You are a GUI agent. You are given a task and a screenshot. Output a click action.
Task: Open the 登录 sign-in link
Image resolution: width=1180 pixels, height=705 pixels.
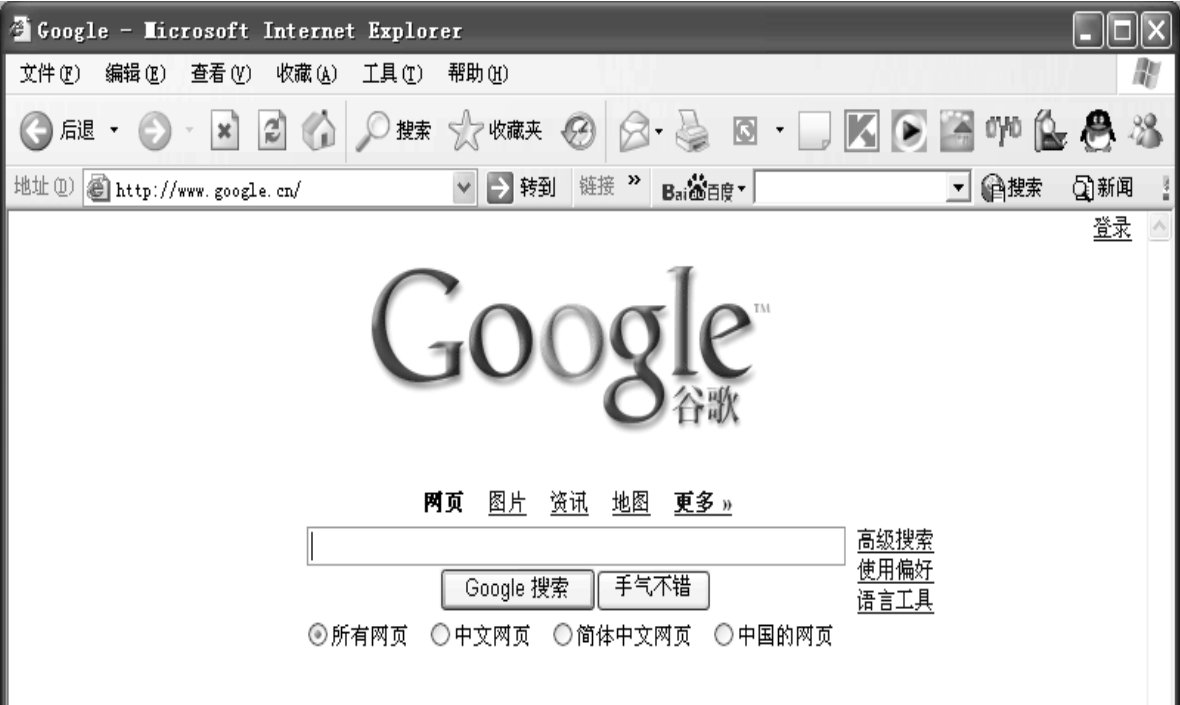pyautogui.click(x=1112, y=227)
